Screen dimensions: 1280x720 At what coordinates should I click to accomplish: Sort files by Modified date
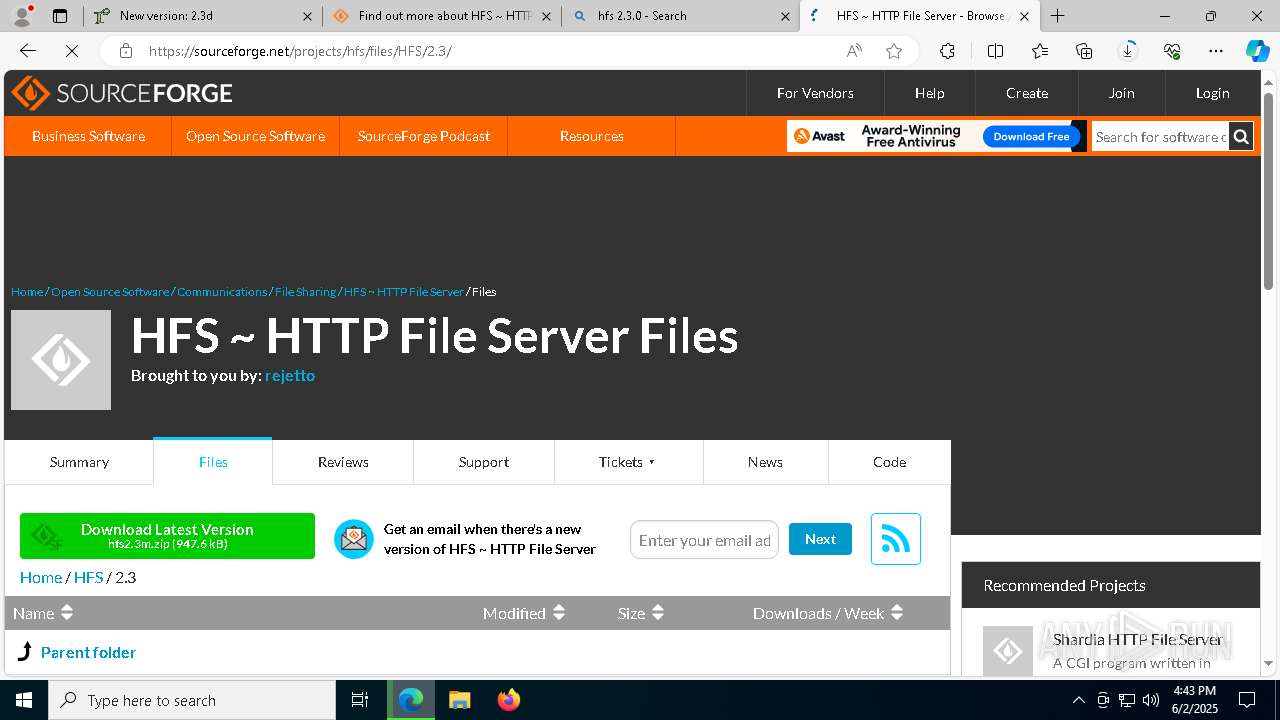pyautogui.click(x=524, y=613)
